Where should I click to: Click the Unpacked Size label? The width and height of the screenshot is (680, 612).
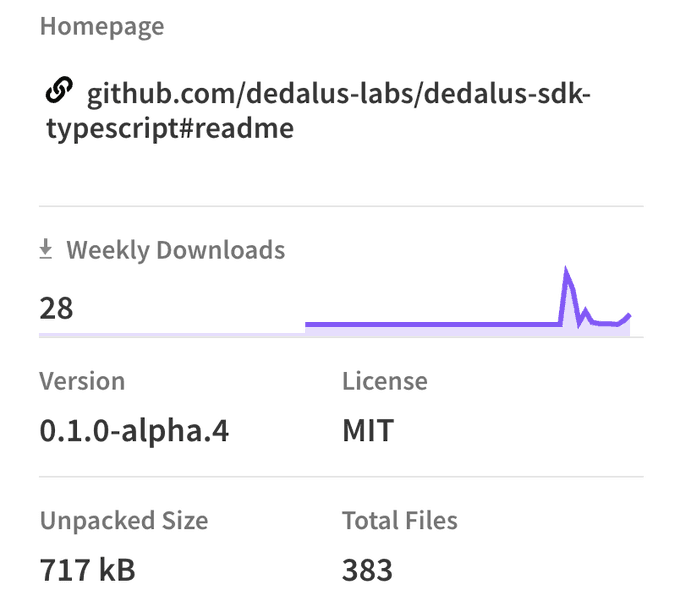coord(124,520)
